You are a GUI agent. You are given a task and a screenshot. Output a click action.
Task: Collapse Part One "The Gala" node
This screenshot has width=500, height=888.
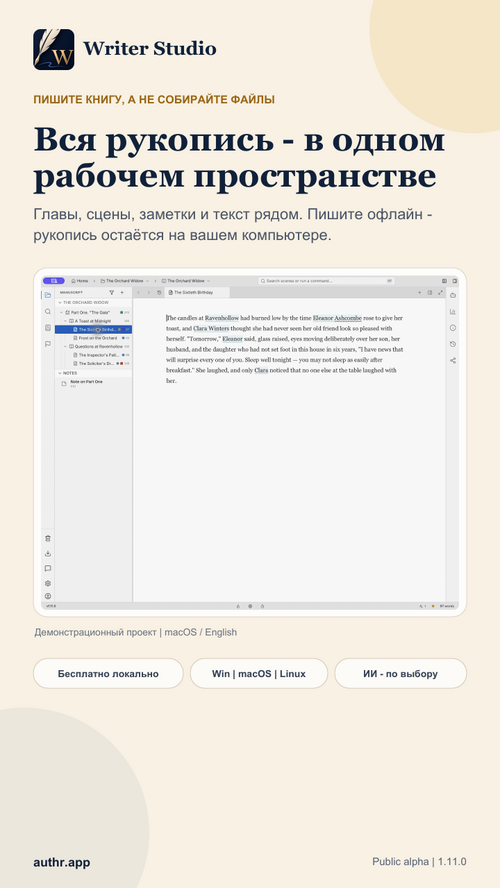click(x=62, y=313)
